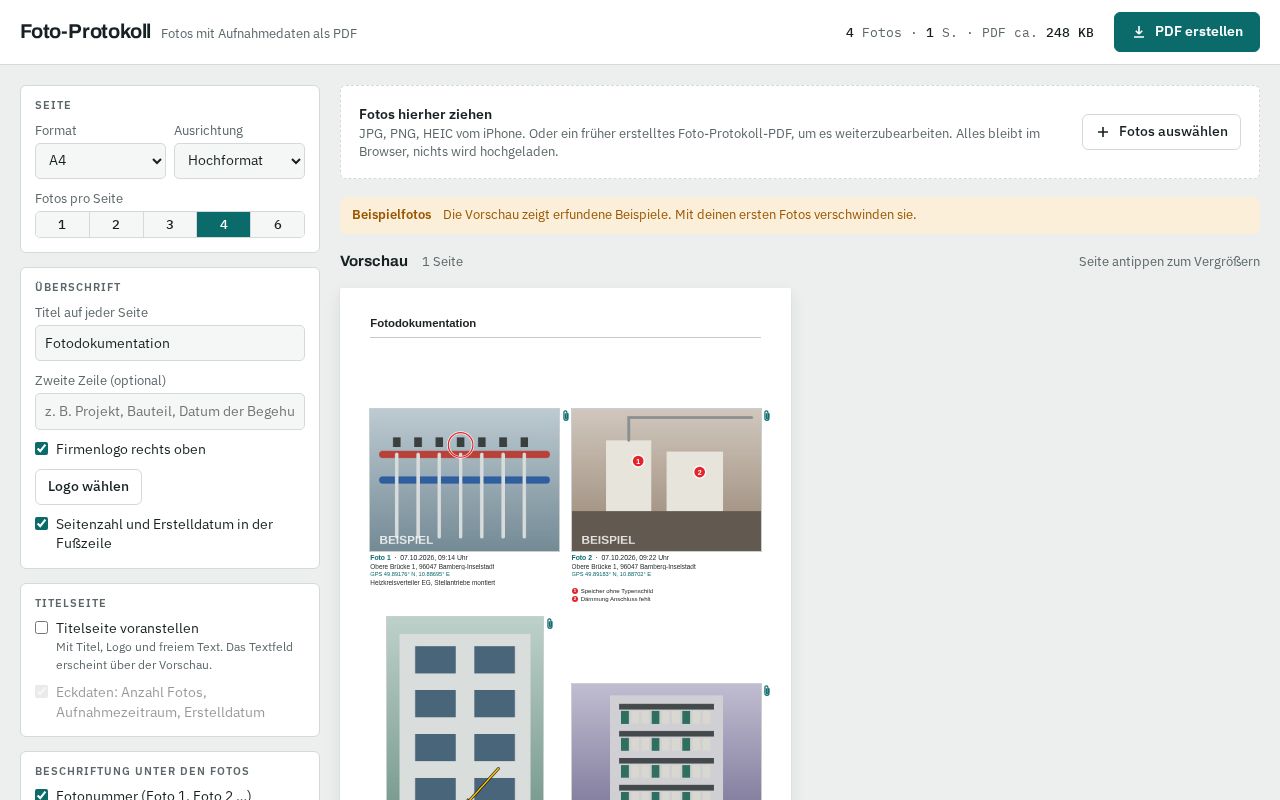Click the Fotos hierher ziehen drop heading
This screenshot has width=1280, height=800.
pos(426,114)
